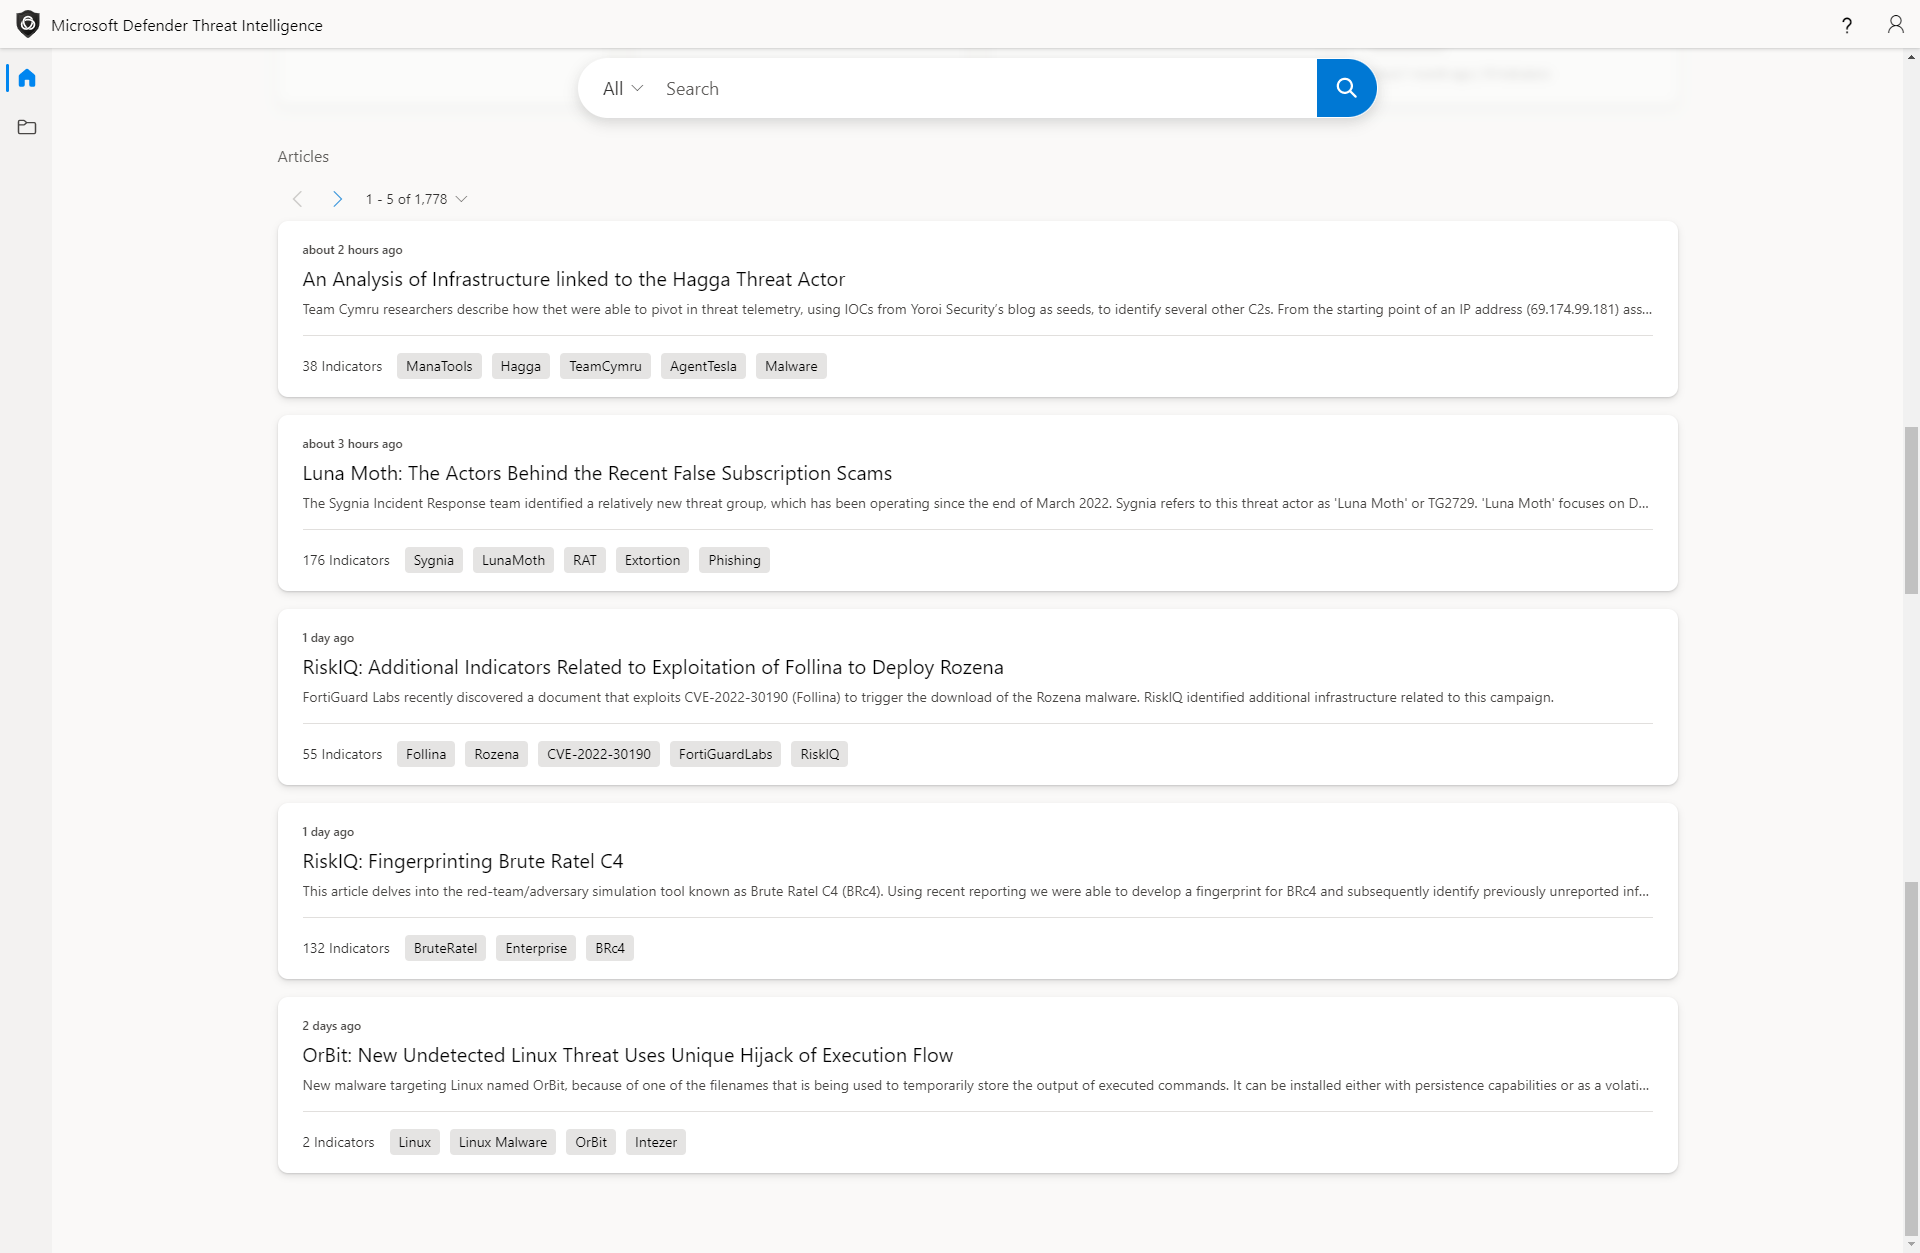Select the Rozena tag
This screenshot has height=1253, width=1920.
pos(496,754)
